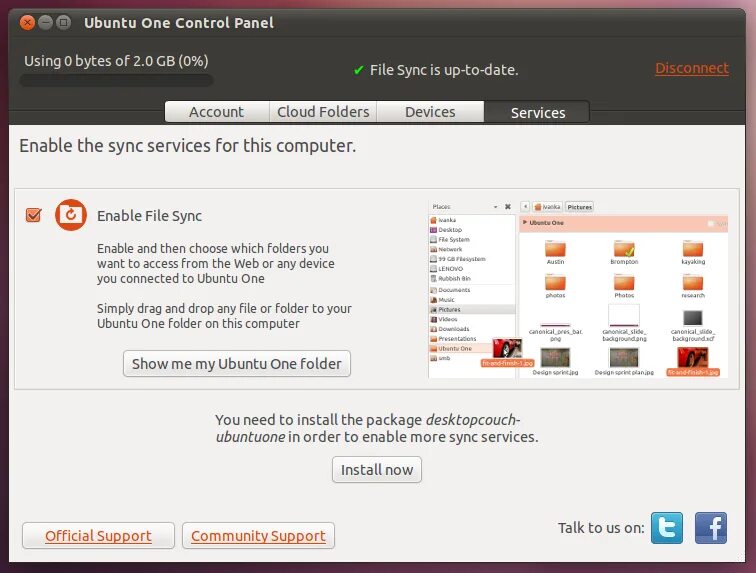Click the green sync status checkmark
This screenshot has height=573, width=756.
(x=358, y=70)
